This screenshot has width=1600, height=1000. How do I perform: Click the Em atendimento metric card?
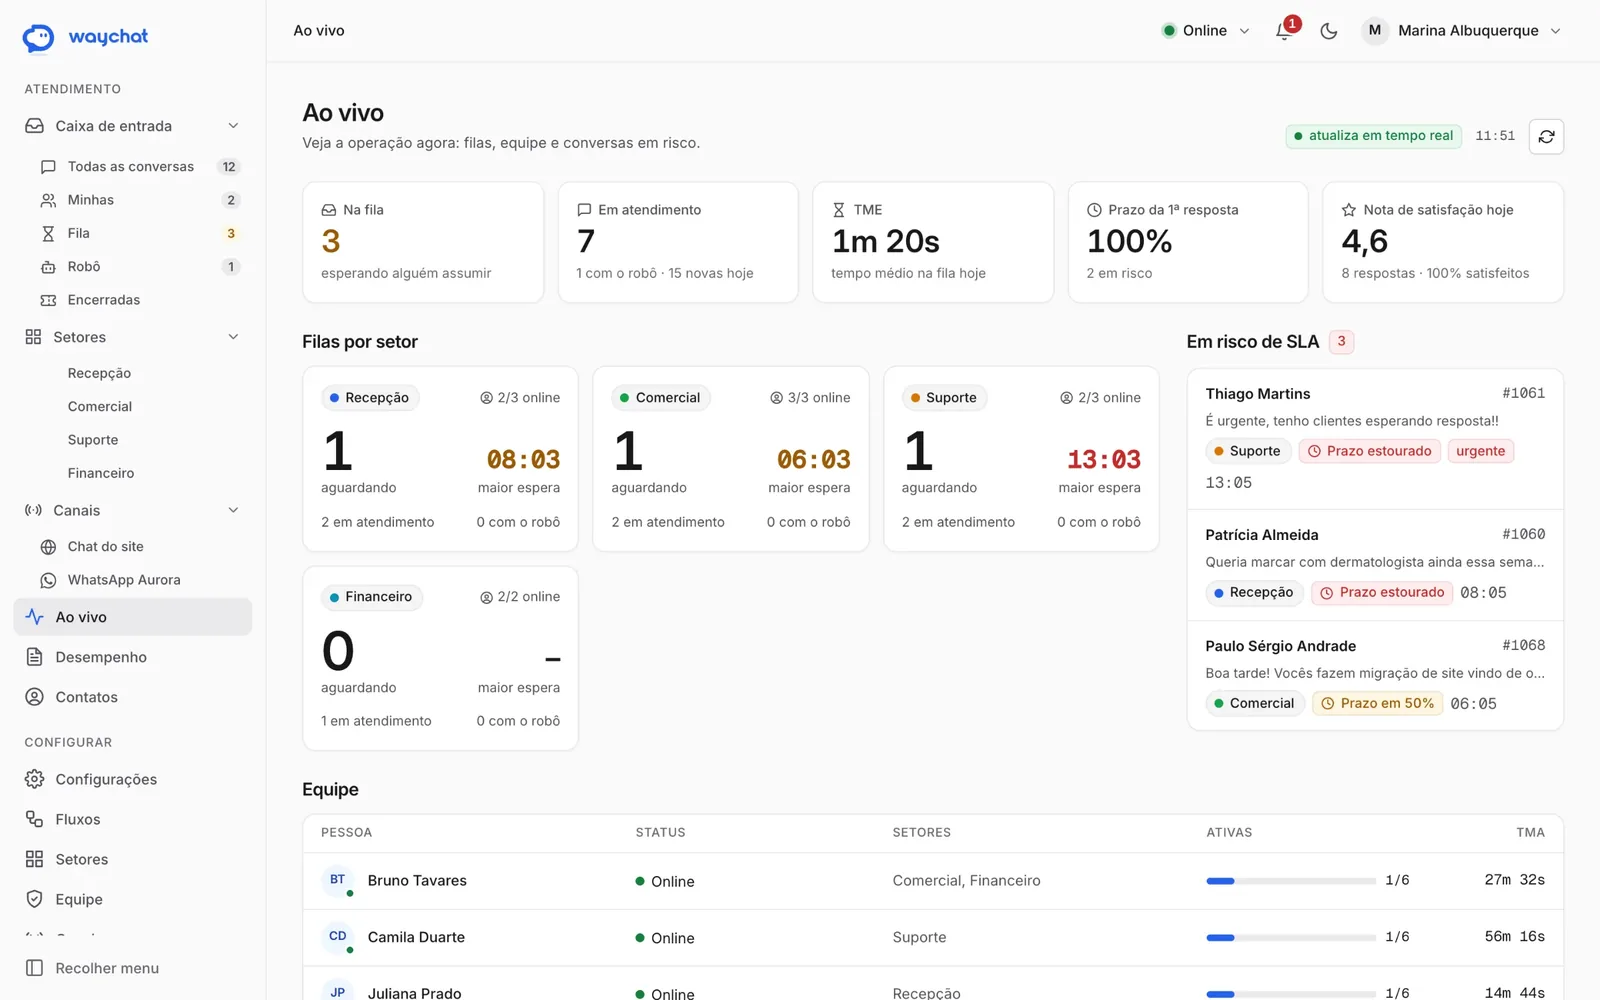678,242
